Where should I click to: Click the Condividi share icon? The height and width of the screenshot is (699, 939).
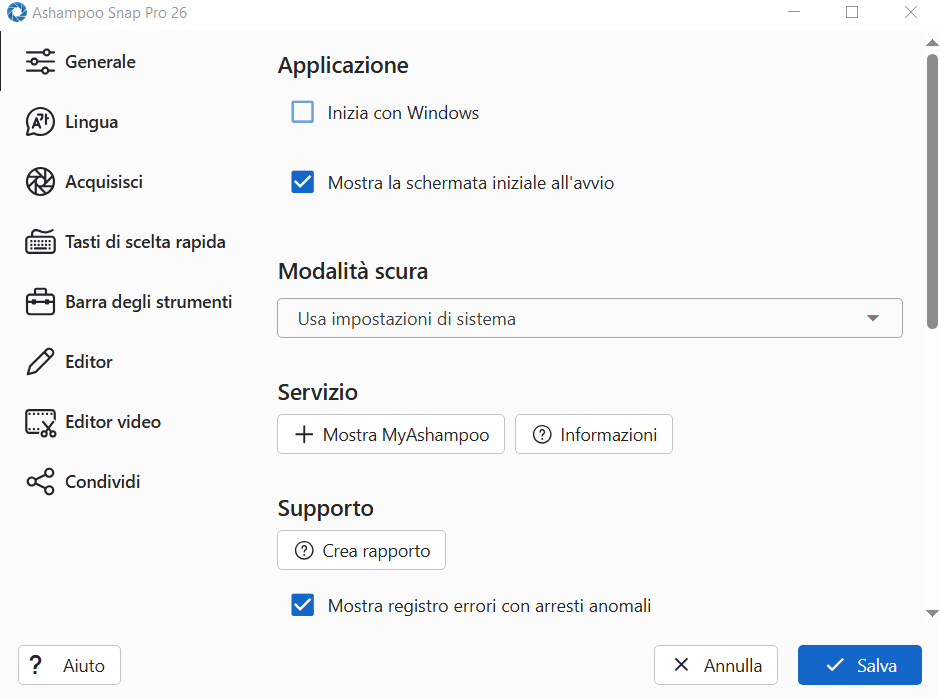click(40, 482)
